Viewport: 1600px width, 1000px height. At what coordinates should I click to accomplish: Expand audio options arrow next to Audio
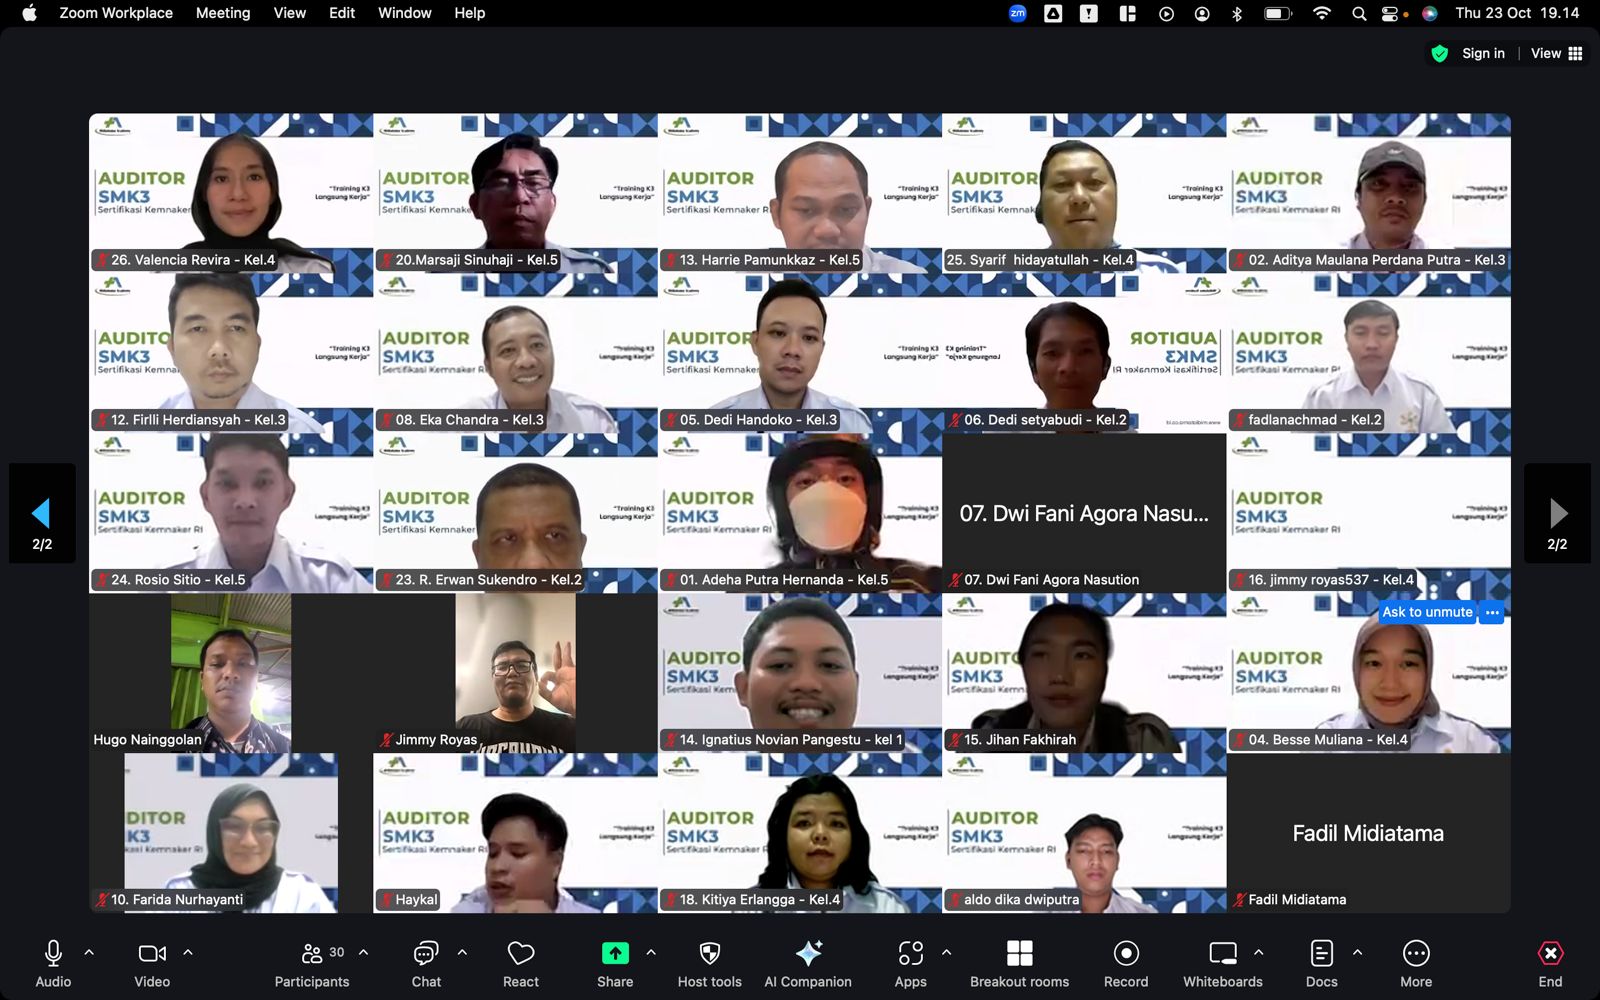click(x=89, y=953)
